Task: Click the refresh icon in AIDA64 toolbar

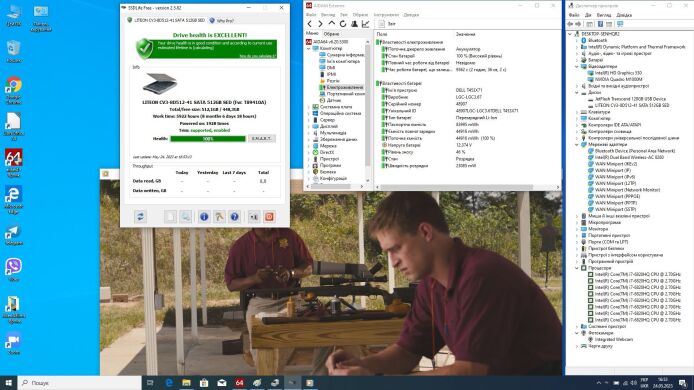Action: [343, 24]
